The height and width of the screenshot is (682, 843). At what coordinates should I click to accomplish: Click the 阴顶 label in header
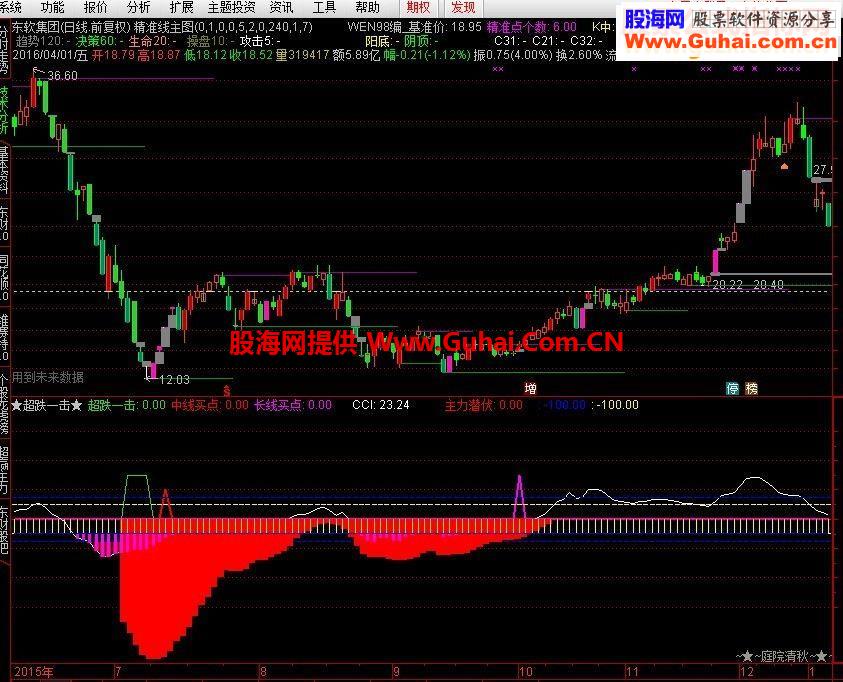pos(421,41)
